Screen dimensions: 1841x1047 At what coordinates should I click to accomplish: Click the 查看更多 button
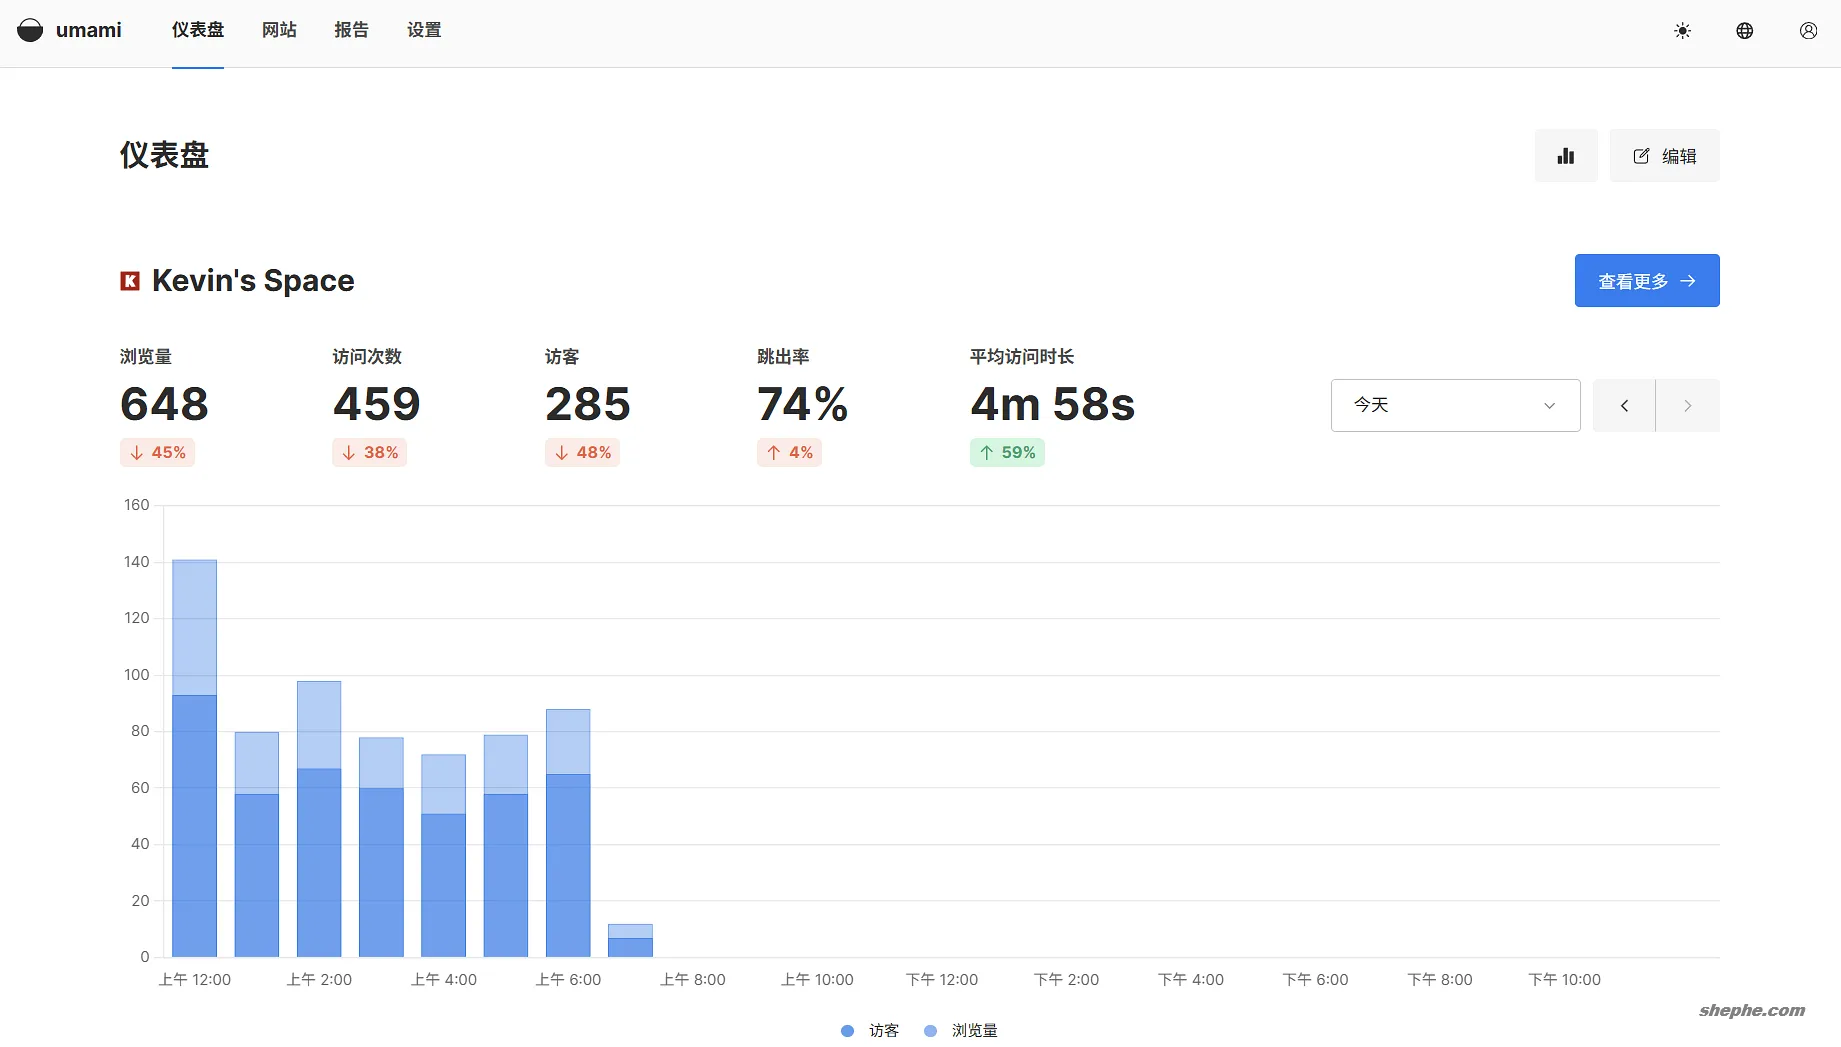pos(1646,281)
